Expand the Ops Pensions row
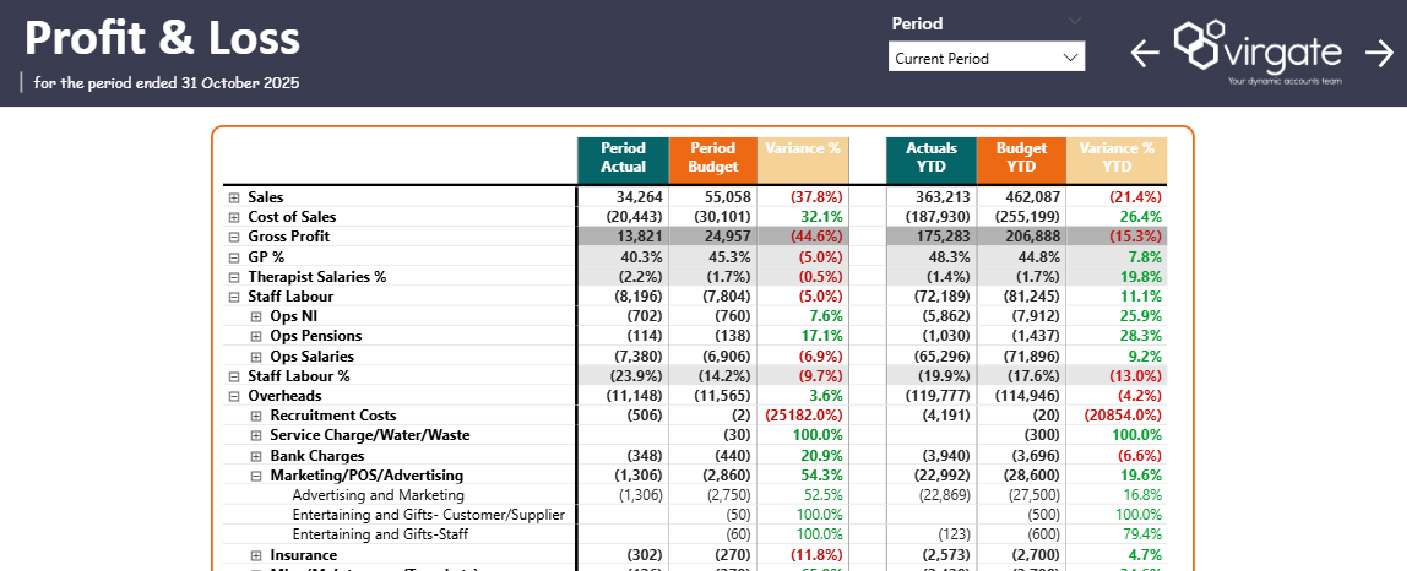The image size is (1407, 571). [256, 337]
